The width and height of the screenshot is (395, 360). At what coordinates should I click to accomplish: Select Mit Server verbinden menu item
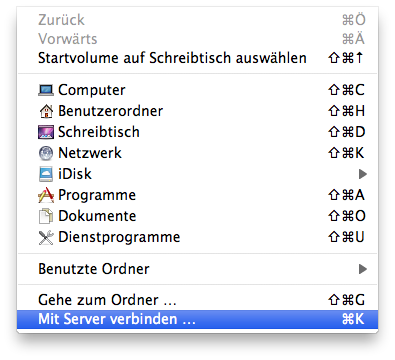click(197, 319)
